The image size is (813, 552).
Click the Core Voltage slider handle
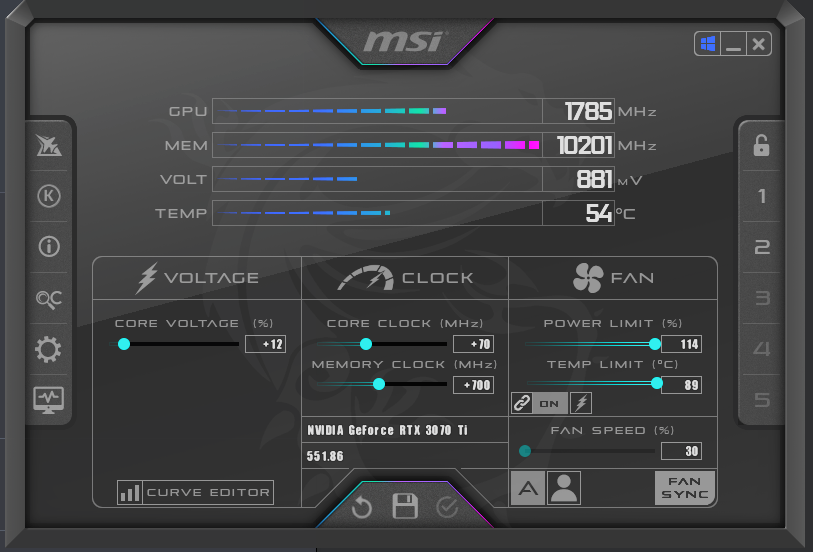click(124, 344)
